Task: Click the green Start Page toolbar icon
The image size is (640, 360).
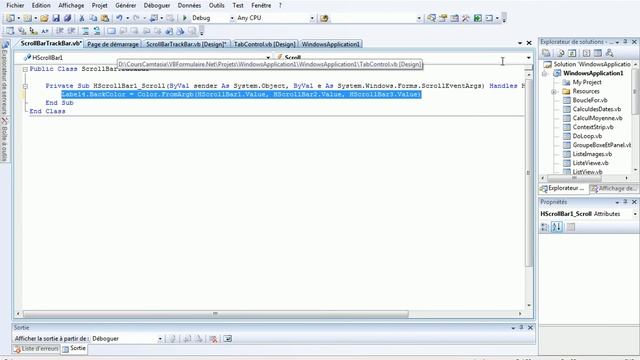Action: [478, 18]
